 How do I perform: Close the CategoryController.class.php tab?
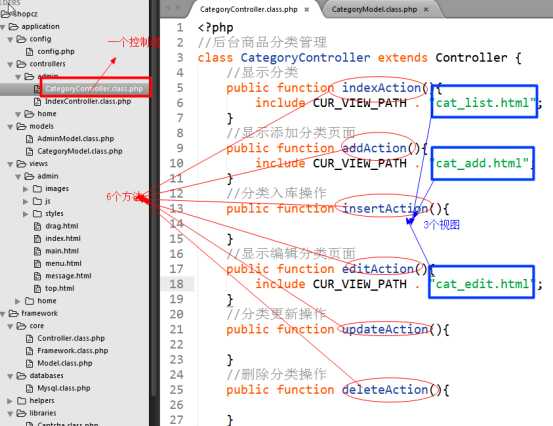[x=307, y=10]
